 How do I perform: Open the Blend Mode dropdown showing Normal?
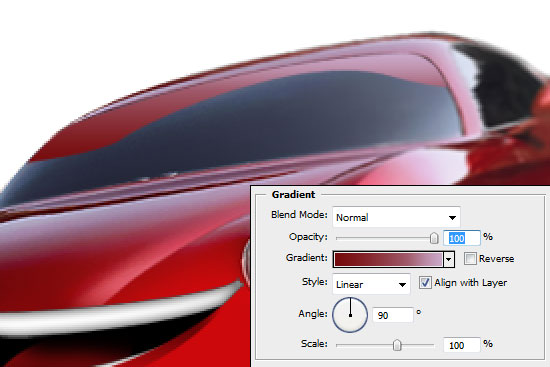point(396,217)
